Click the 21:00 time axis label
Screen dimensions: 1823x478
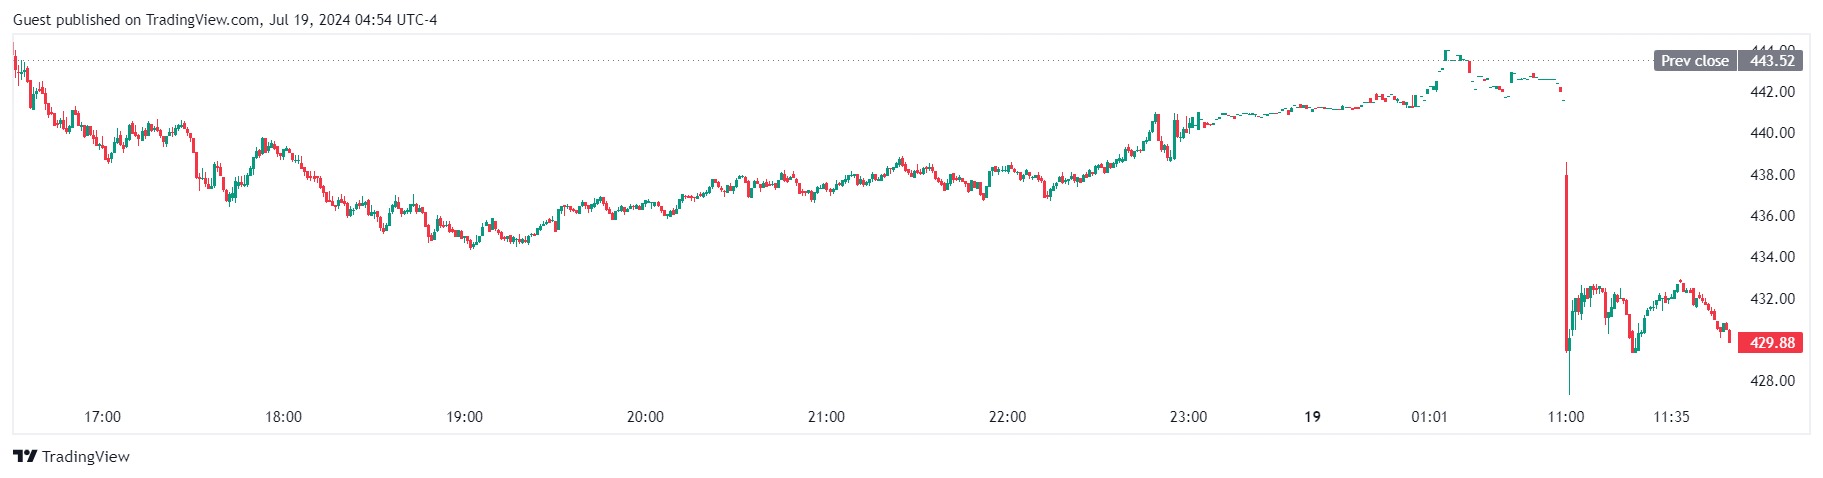826,417
